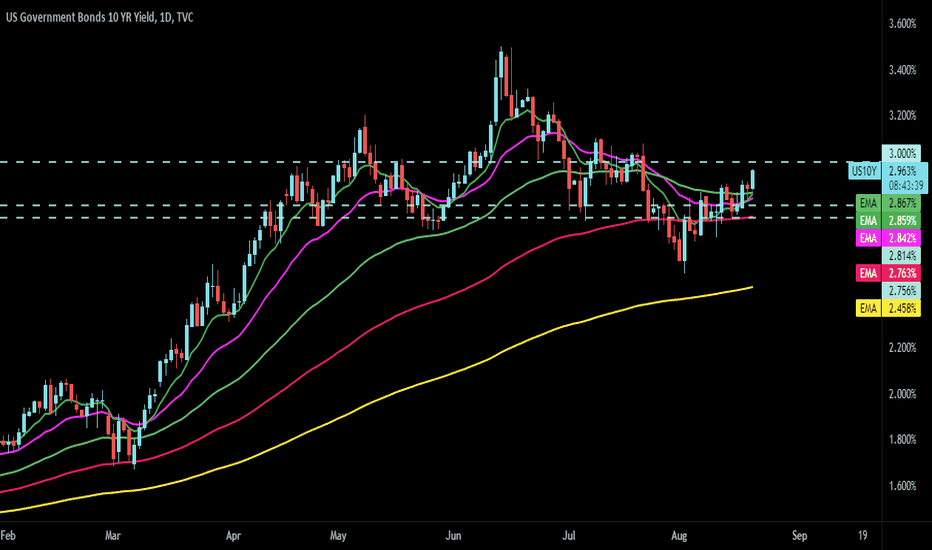Select the 3.000% horizontal line price label
932x550 pixels.
(x=902, y=154)
